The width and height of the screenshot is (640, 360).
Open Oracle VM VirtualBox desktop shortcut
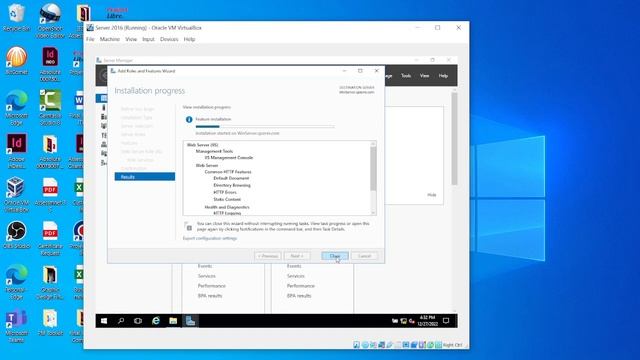click(16, 194)
